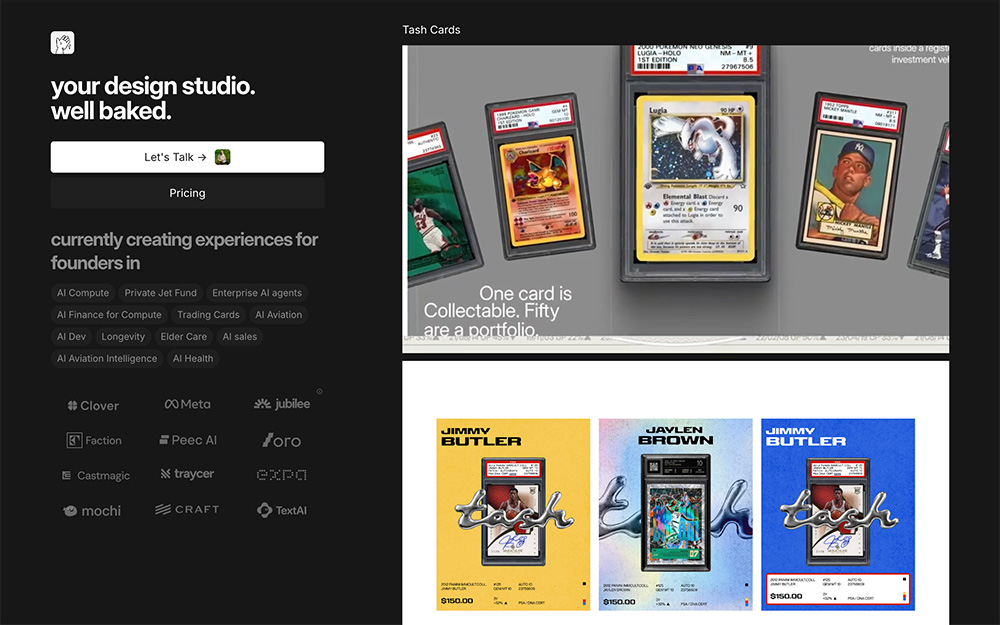The width and height of the screenshot is (1000, 625).
Task: Click 'currently creating experiences for founders in' text
Action: [x=184, y=251]
